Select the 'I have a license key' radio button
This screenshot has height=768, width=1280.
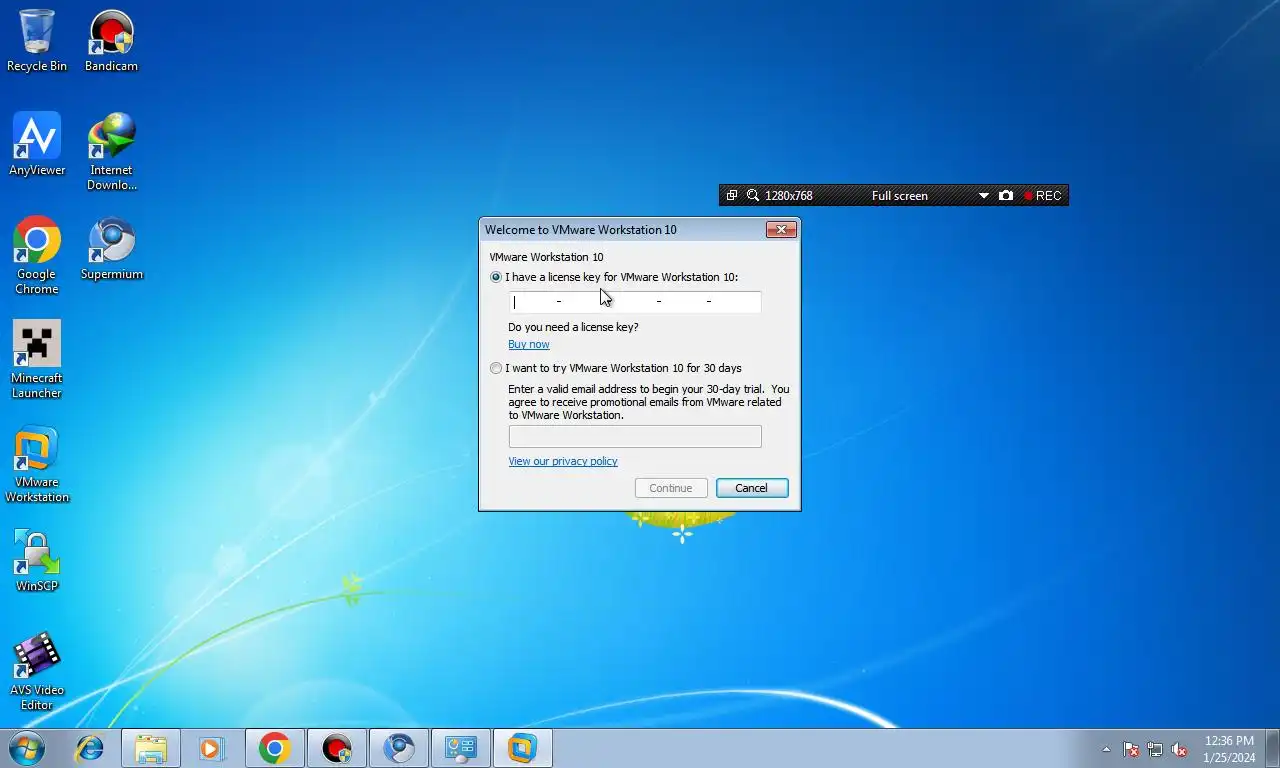(496, 277)
